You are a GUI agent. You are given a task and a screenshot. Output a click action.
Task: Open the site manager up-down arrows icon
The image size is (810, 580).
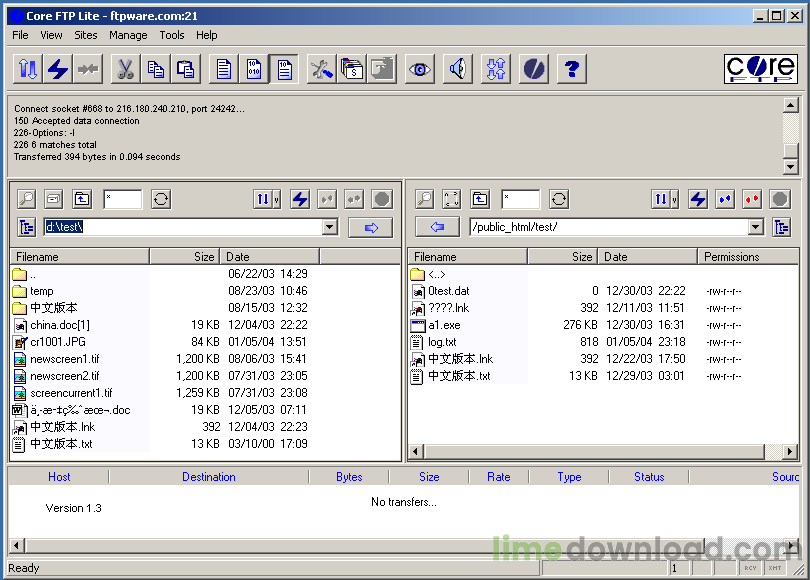(x=28, y=69)
